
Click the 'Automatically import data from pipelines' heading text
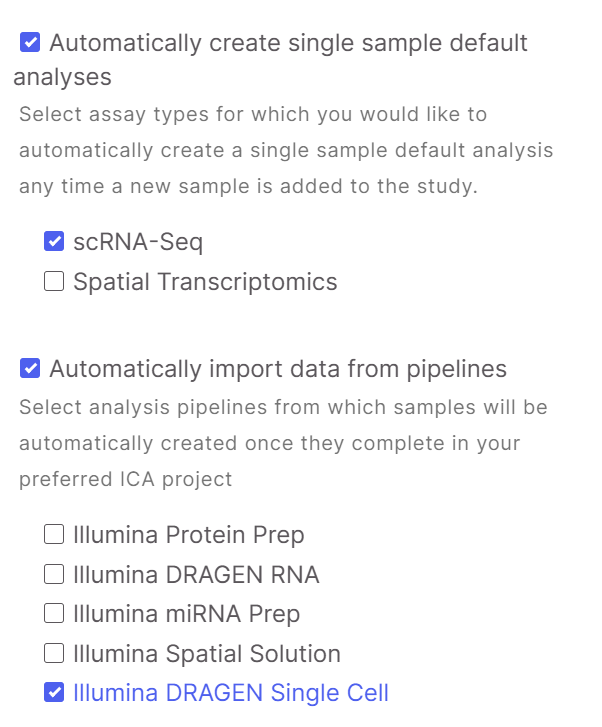point(278,369)
